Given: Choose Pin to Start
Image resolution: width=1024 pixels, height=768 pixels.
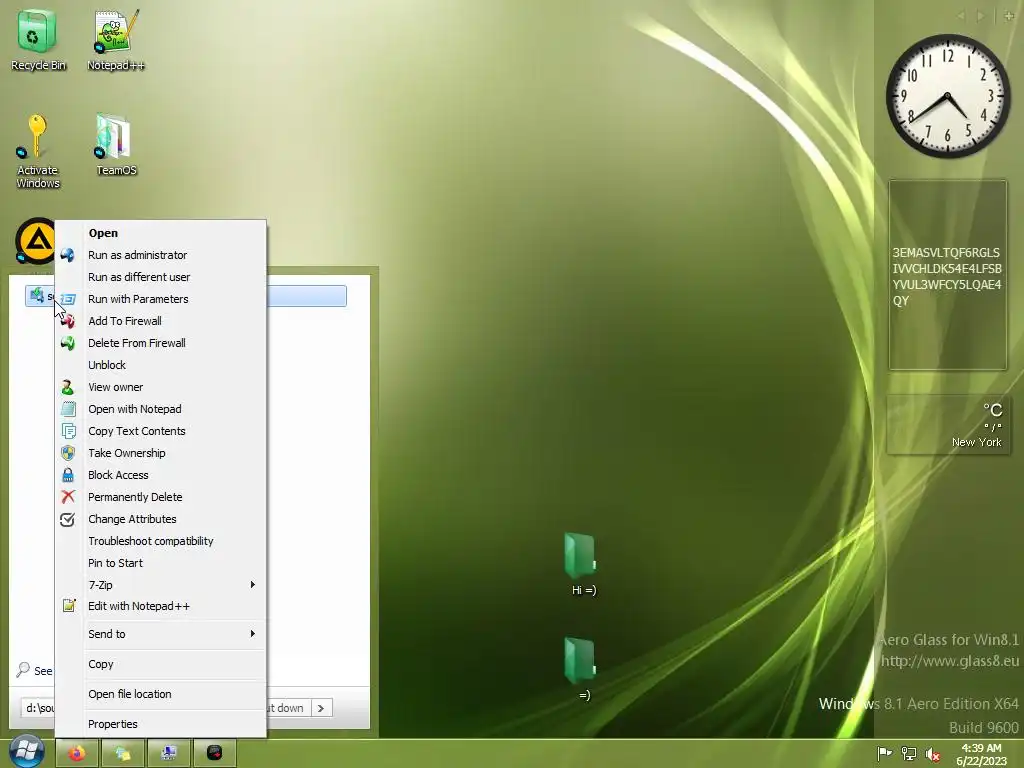Looking at the screenshot, I should 161,563.
